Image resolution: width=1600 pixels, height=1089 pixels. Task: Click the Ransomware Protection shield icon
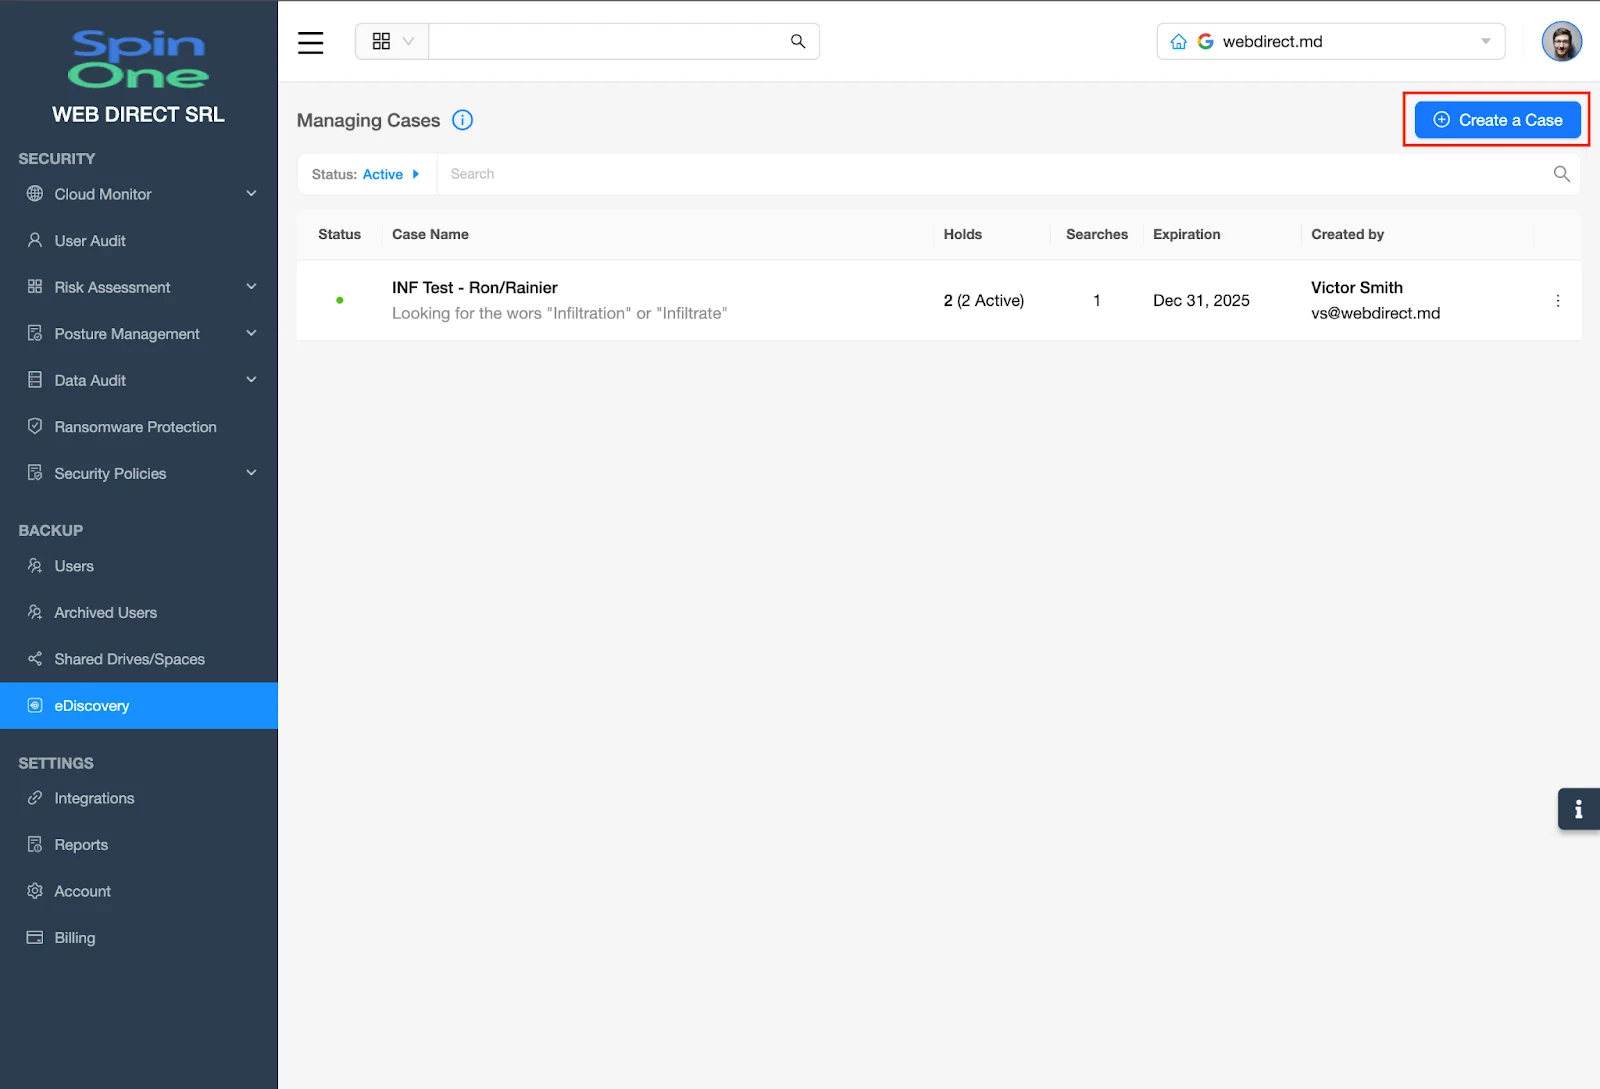point(34,426)
